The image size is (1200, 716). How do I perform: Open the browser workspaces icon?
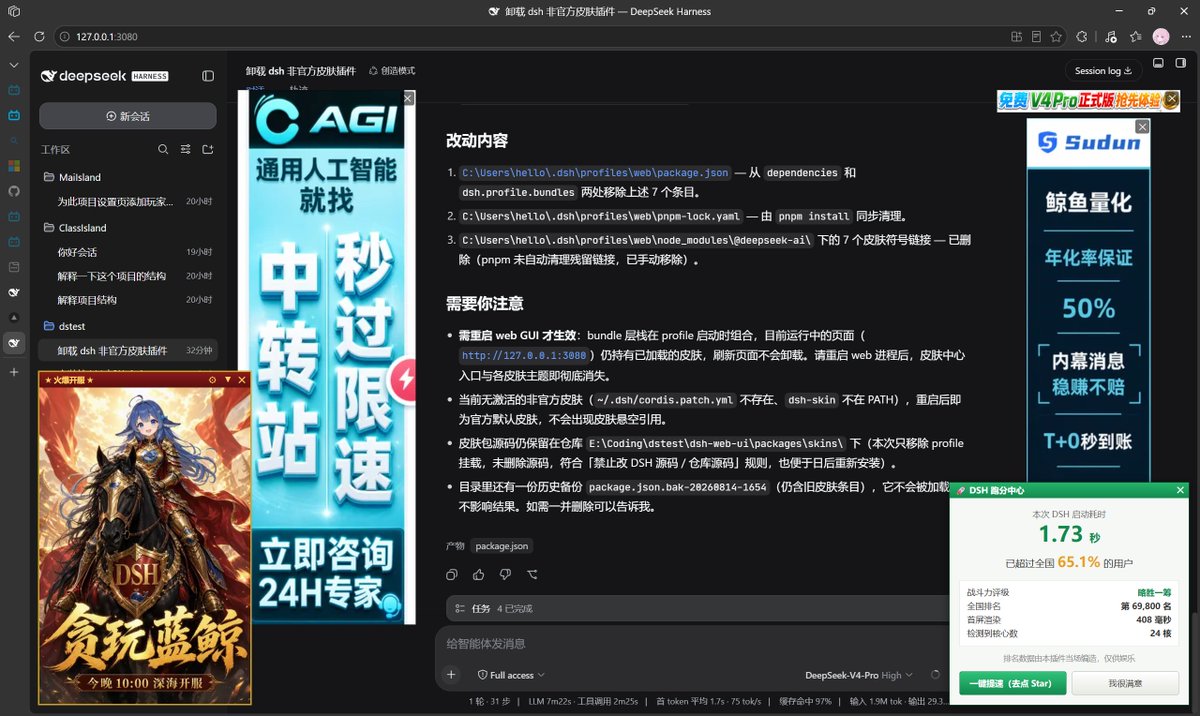click(x=14, y=11)
